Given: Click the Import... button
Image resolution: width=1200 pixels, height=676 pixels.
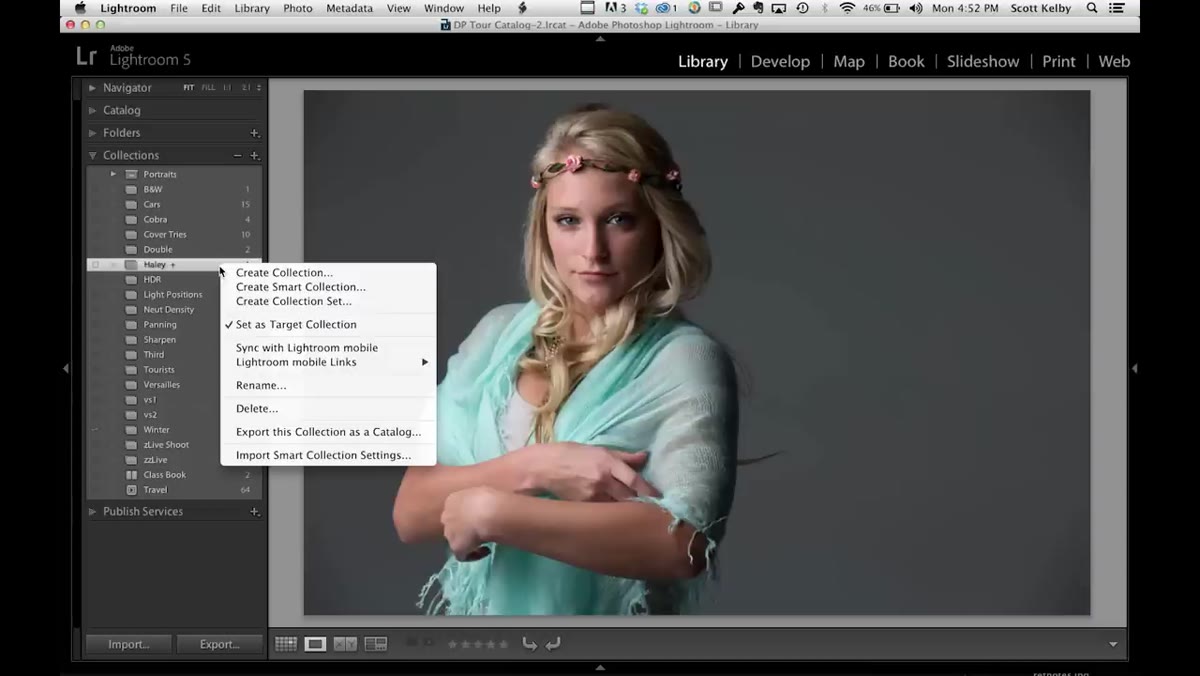Looking at the screenshot, I should tap(129, 644).
